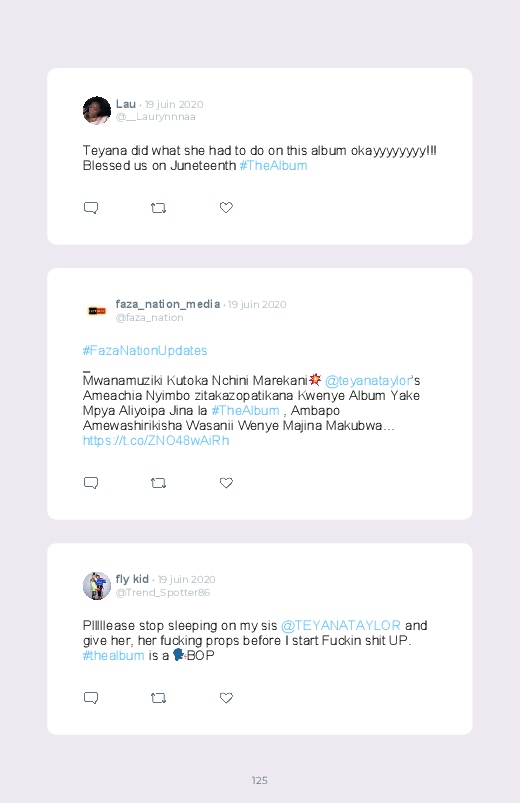Open the t.co/ZNO48wAiRh link
520x803 pixels.
click(x=156, y=441)
